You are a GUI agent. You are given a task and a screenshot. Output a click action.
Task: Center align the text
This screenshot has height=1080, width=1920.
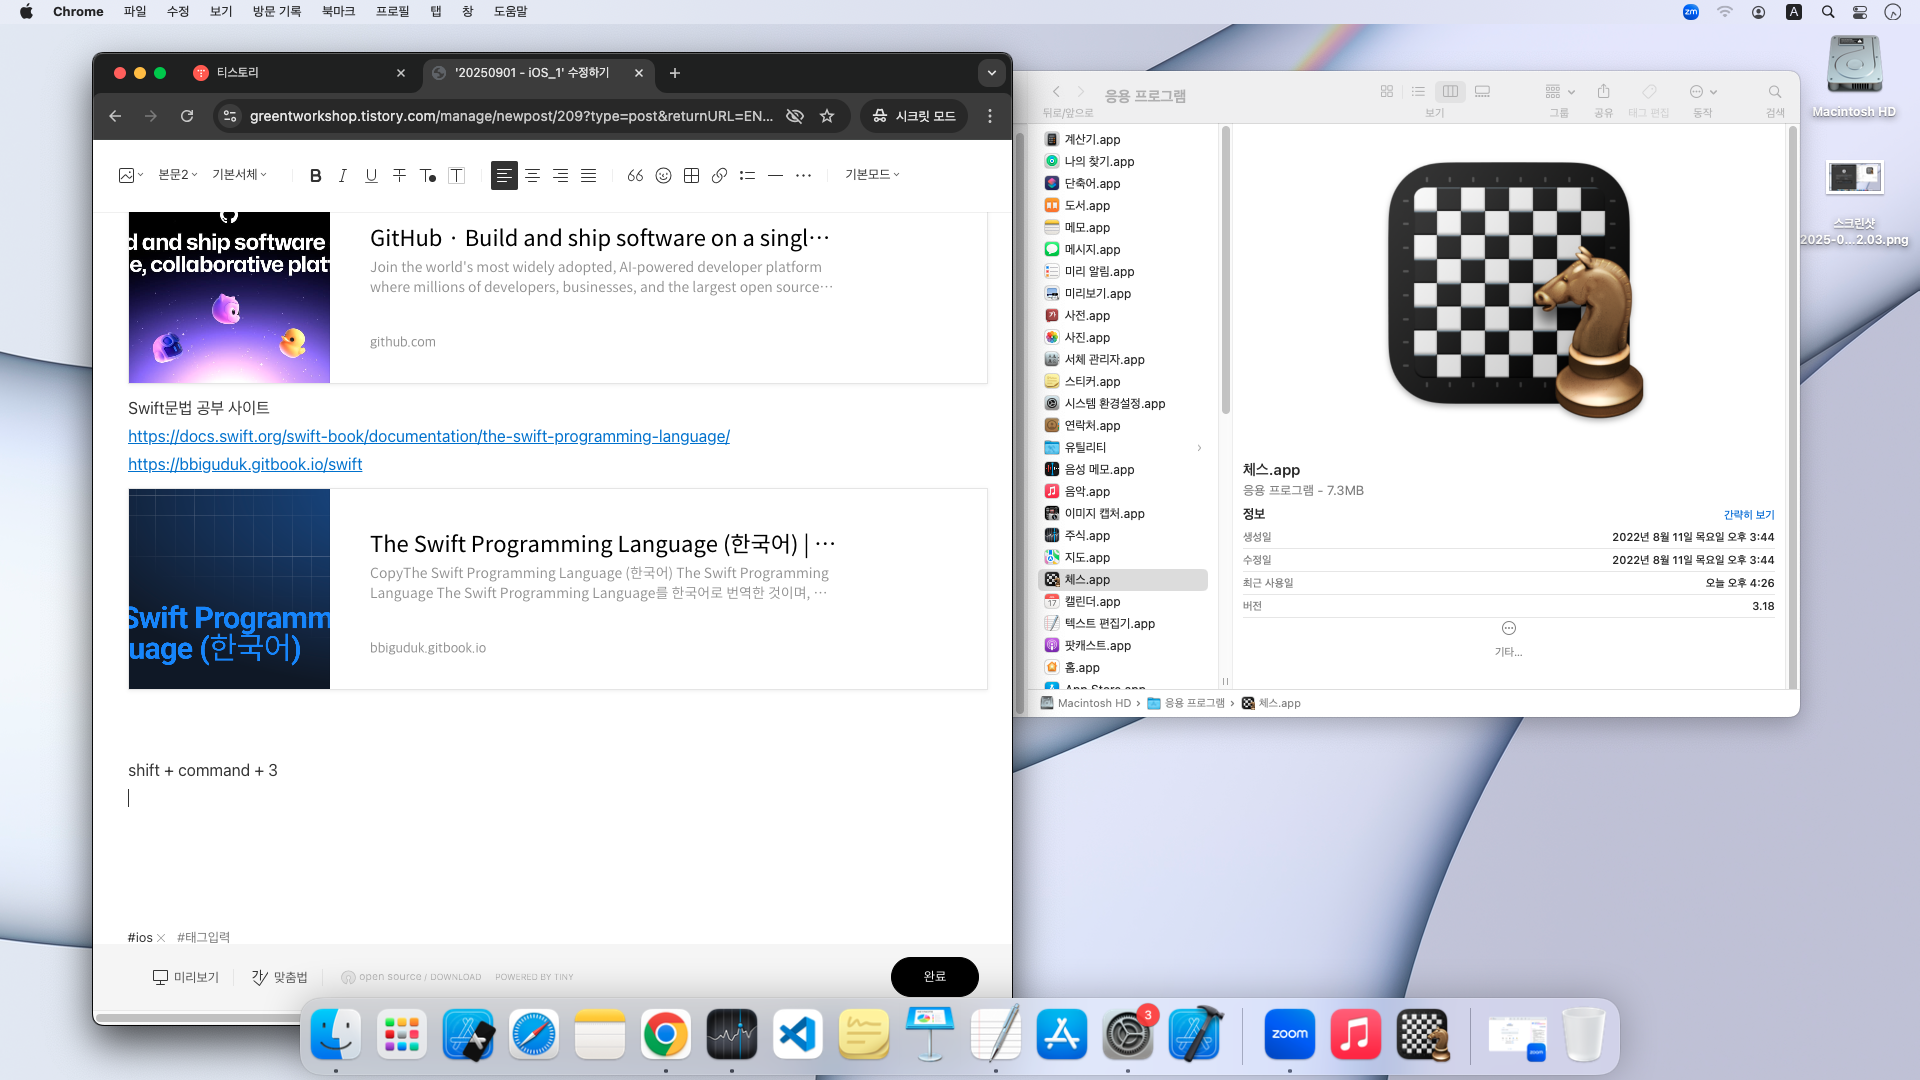pos(532,175)
